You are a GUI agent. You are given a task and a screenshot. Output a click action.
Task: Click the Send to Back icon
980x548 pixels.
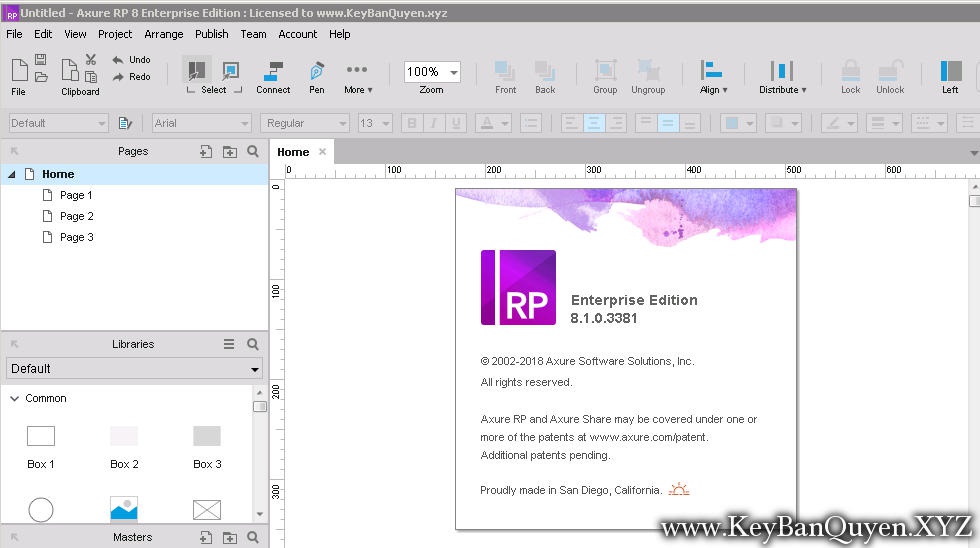(545, 71)
